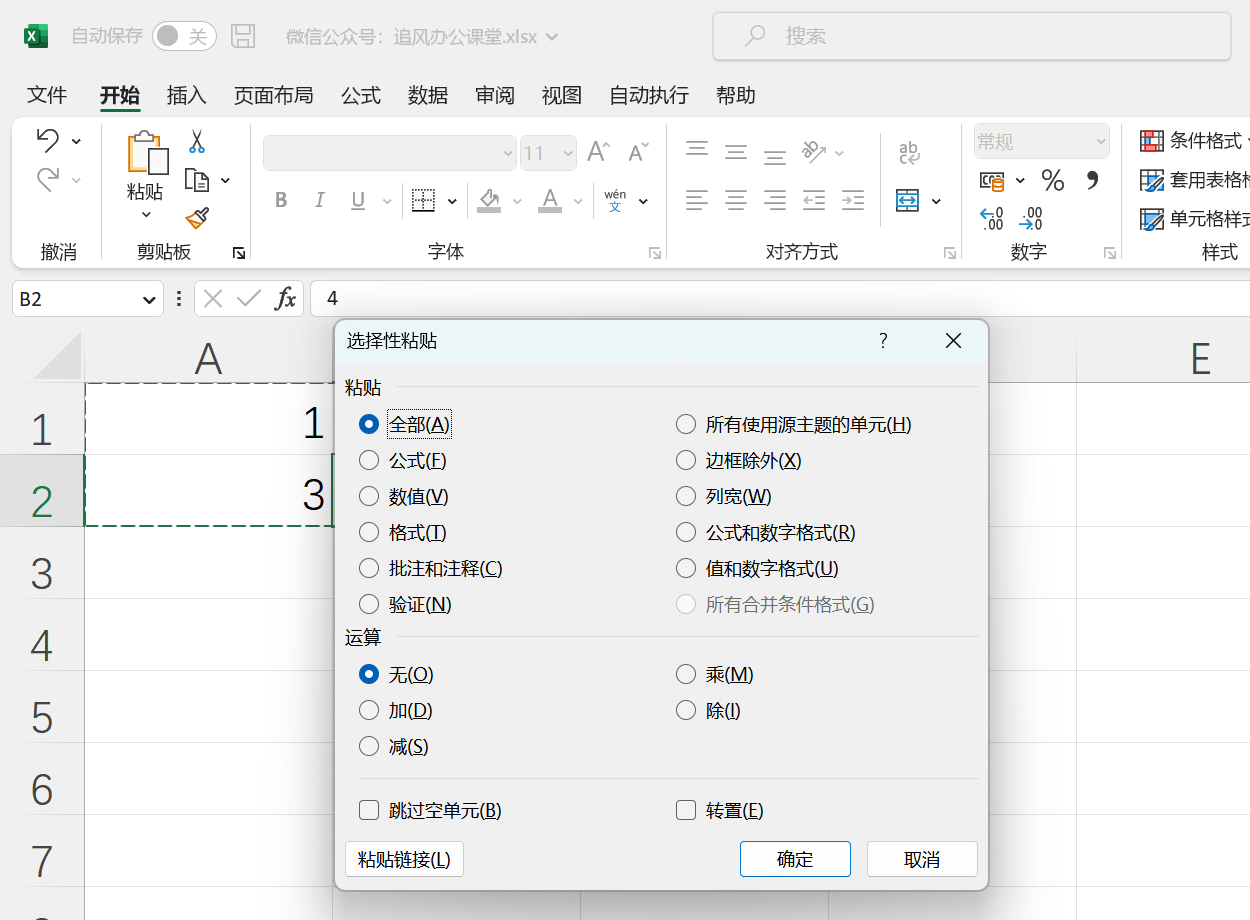The width and height of the screenshot is (1250, 920).
Task: Switch to the 公式 ribbon tab
Action: tap(360, 95)
